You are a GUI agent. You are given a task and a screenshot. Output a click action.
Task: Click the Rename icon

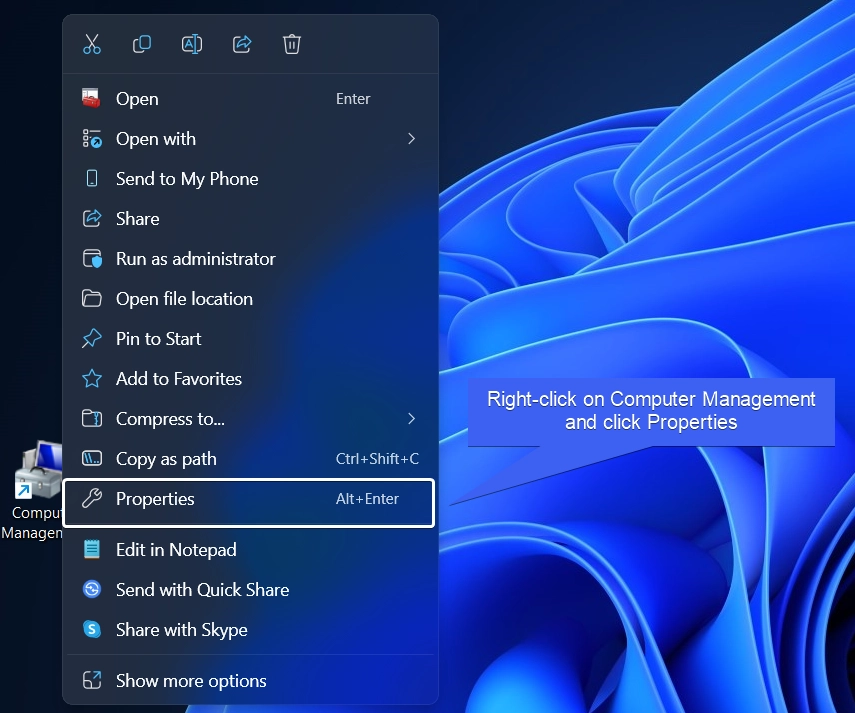192,44
